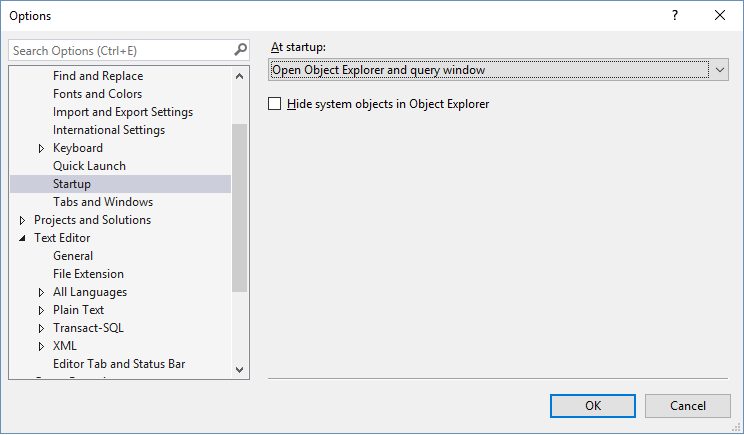Enable Hide system objects in Object Explorer

(275, 103)
